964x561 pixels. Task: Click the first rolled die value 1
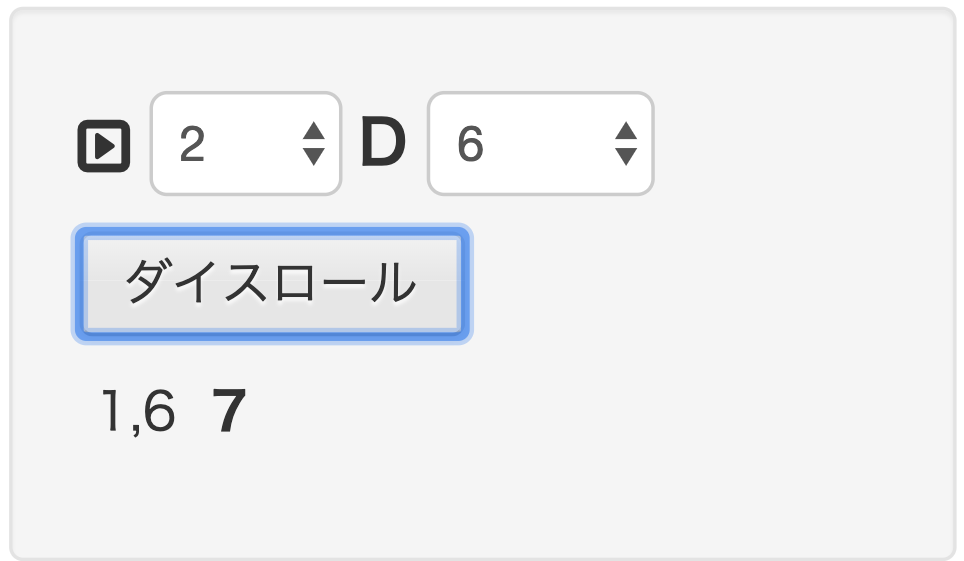112,412
